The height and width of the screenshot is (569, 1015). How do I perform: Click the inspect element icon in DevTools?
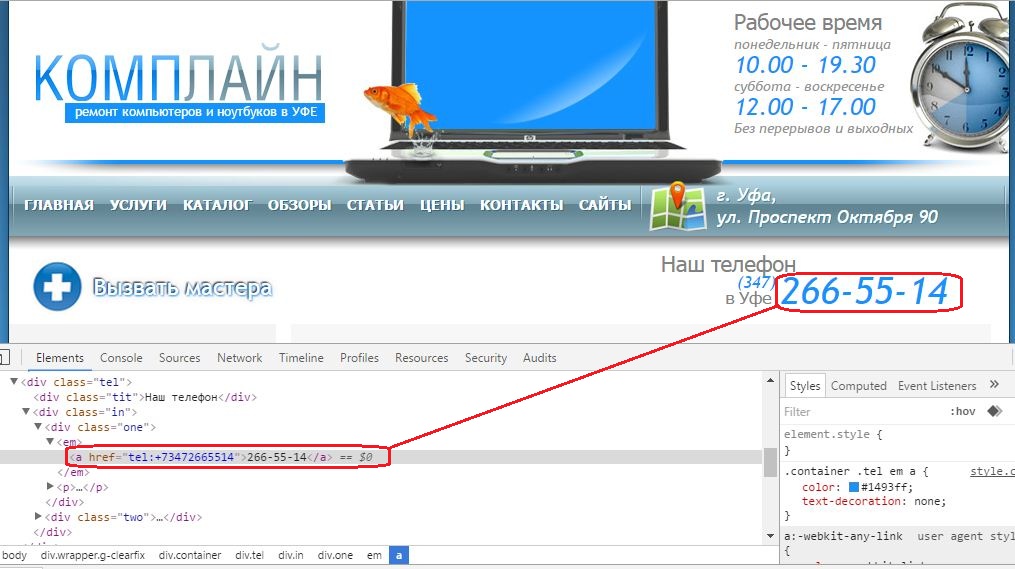pyautogui.click(x=4, y=357)
